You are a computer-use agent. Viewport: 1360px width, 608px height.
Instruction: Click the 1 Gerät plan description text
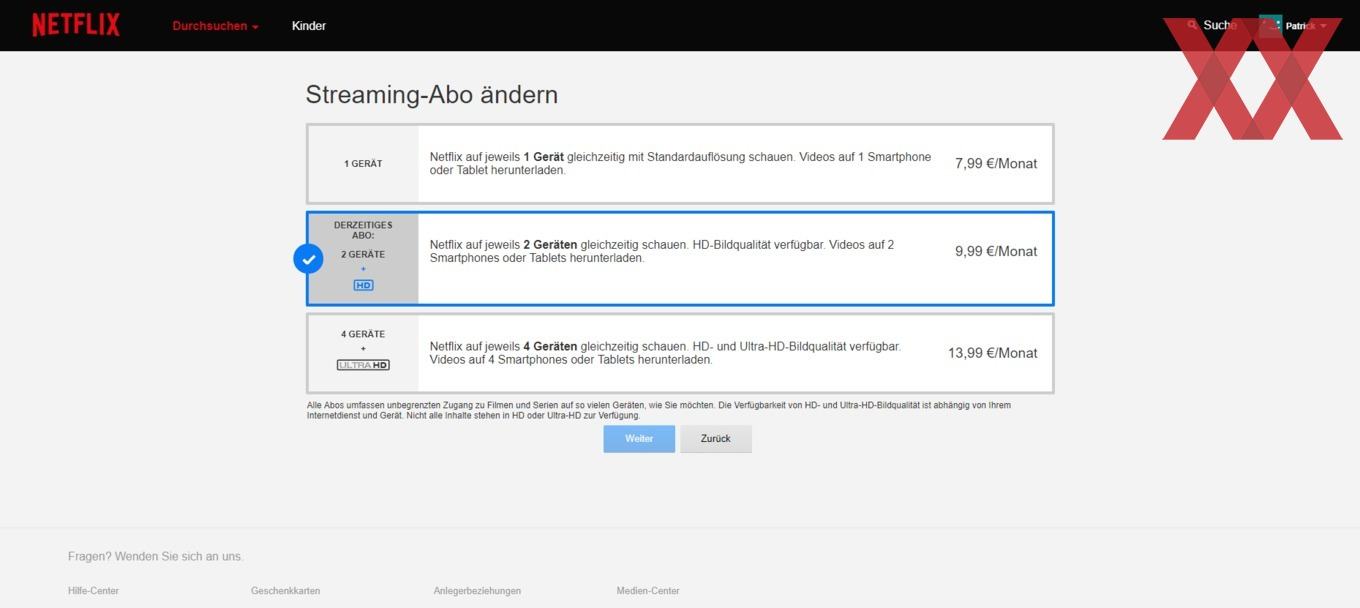(680, 164)
